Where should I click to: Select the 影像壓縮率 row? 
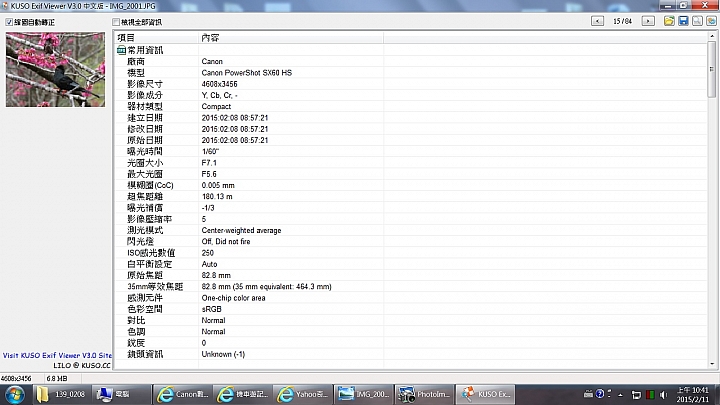click(x=411, y=219)
